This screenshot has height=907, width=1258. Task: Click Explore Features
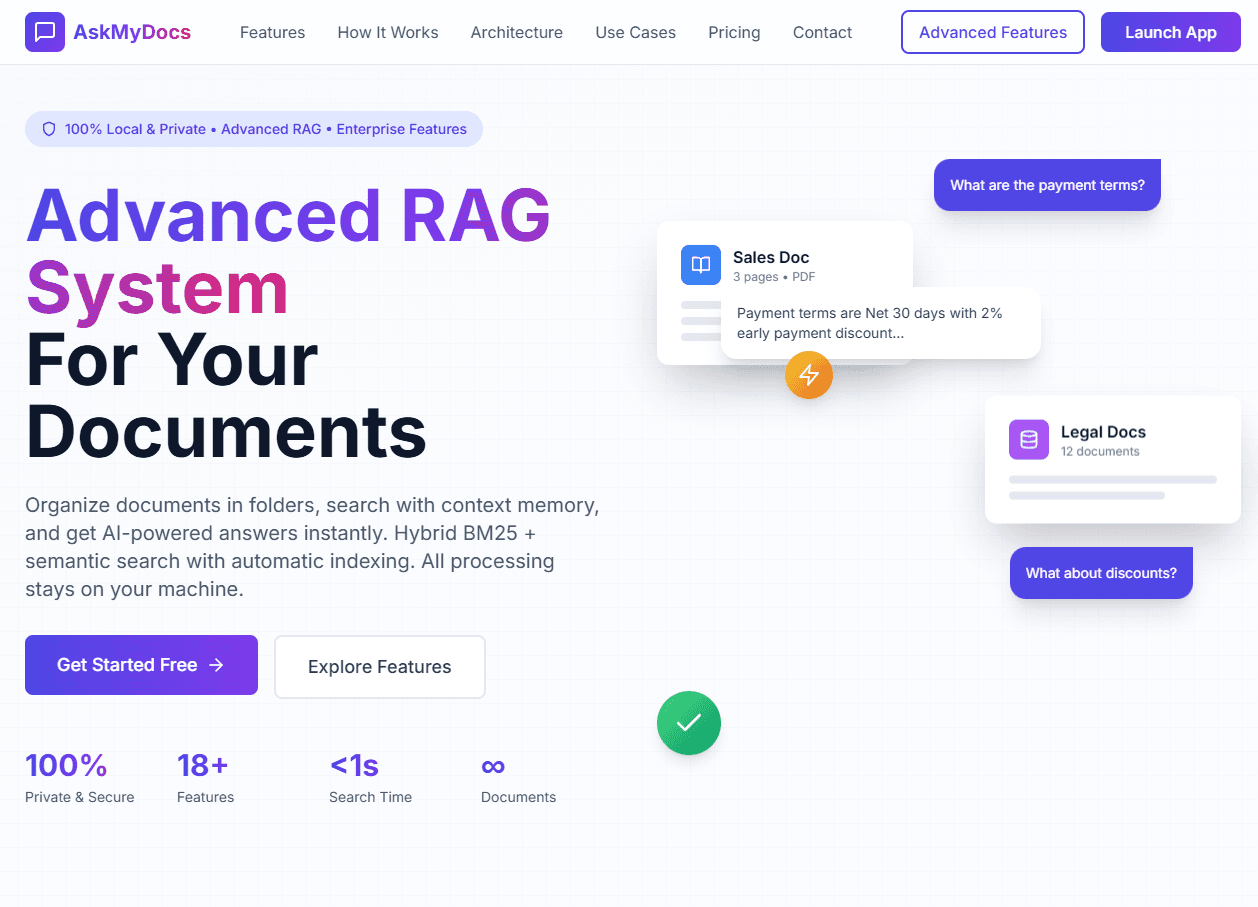click(x=379, y=666)
